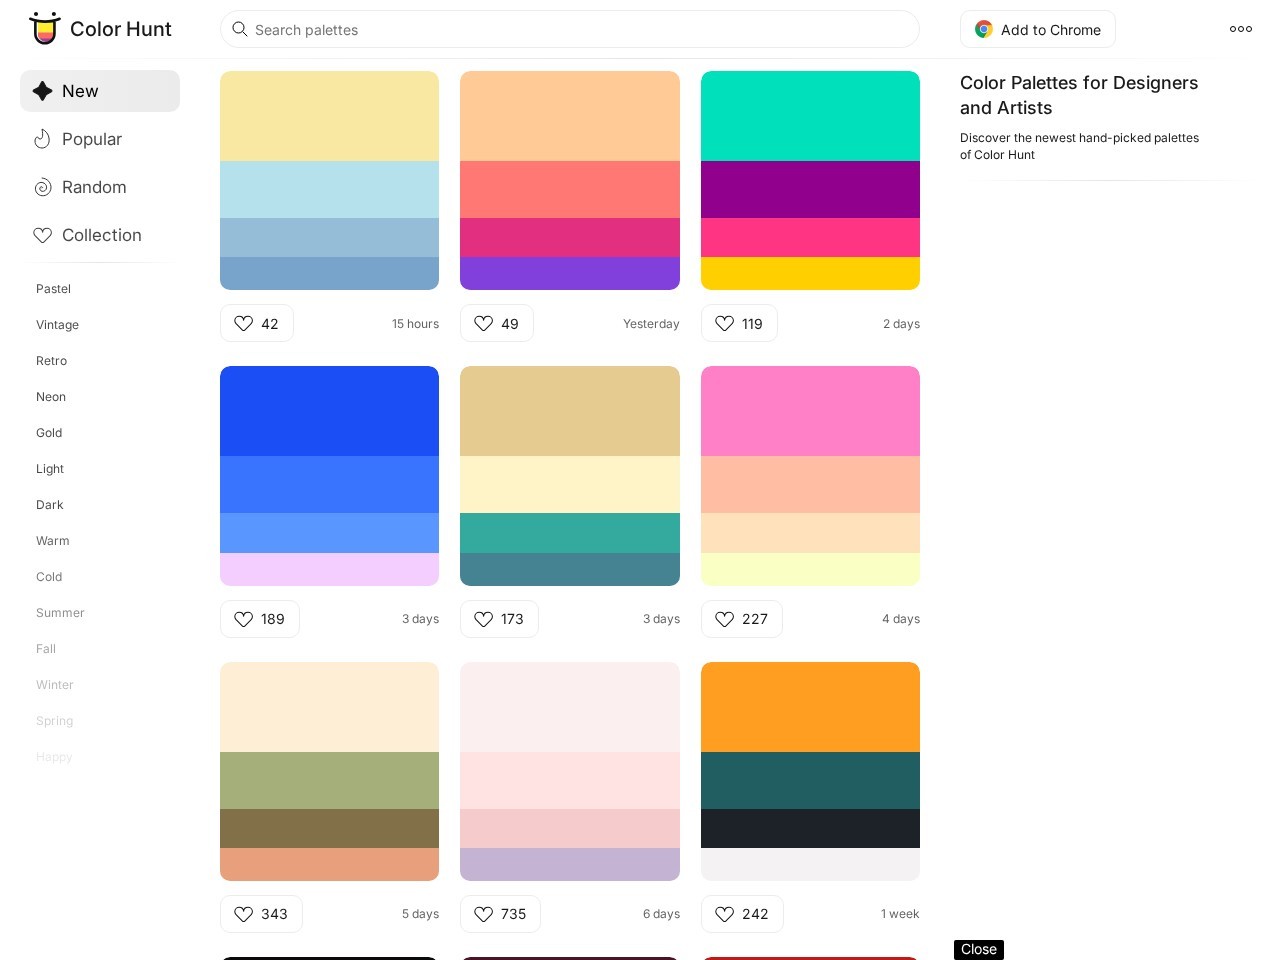Filter by Gold tag
The height and width of the screenshot is (960, 1280).
(49, 433)
